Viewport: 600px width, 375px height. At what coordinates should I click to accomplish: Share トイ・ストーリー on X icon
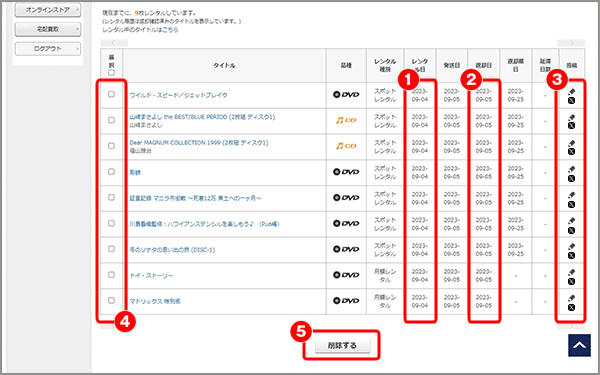tap(571, 281)
